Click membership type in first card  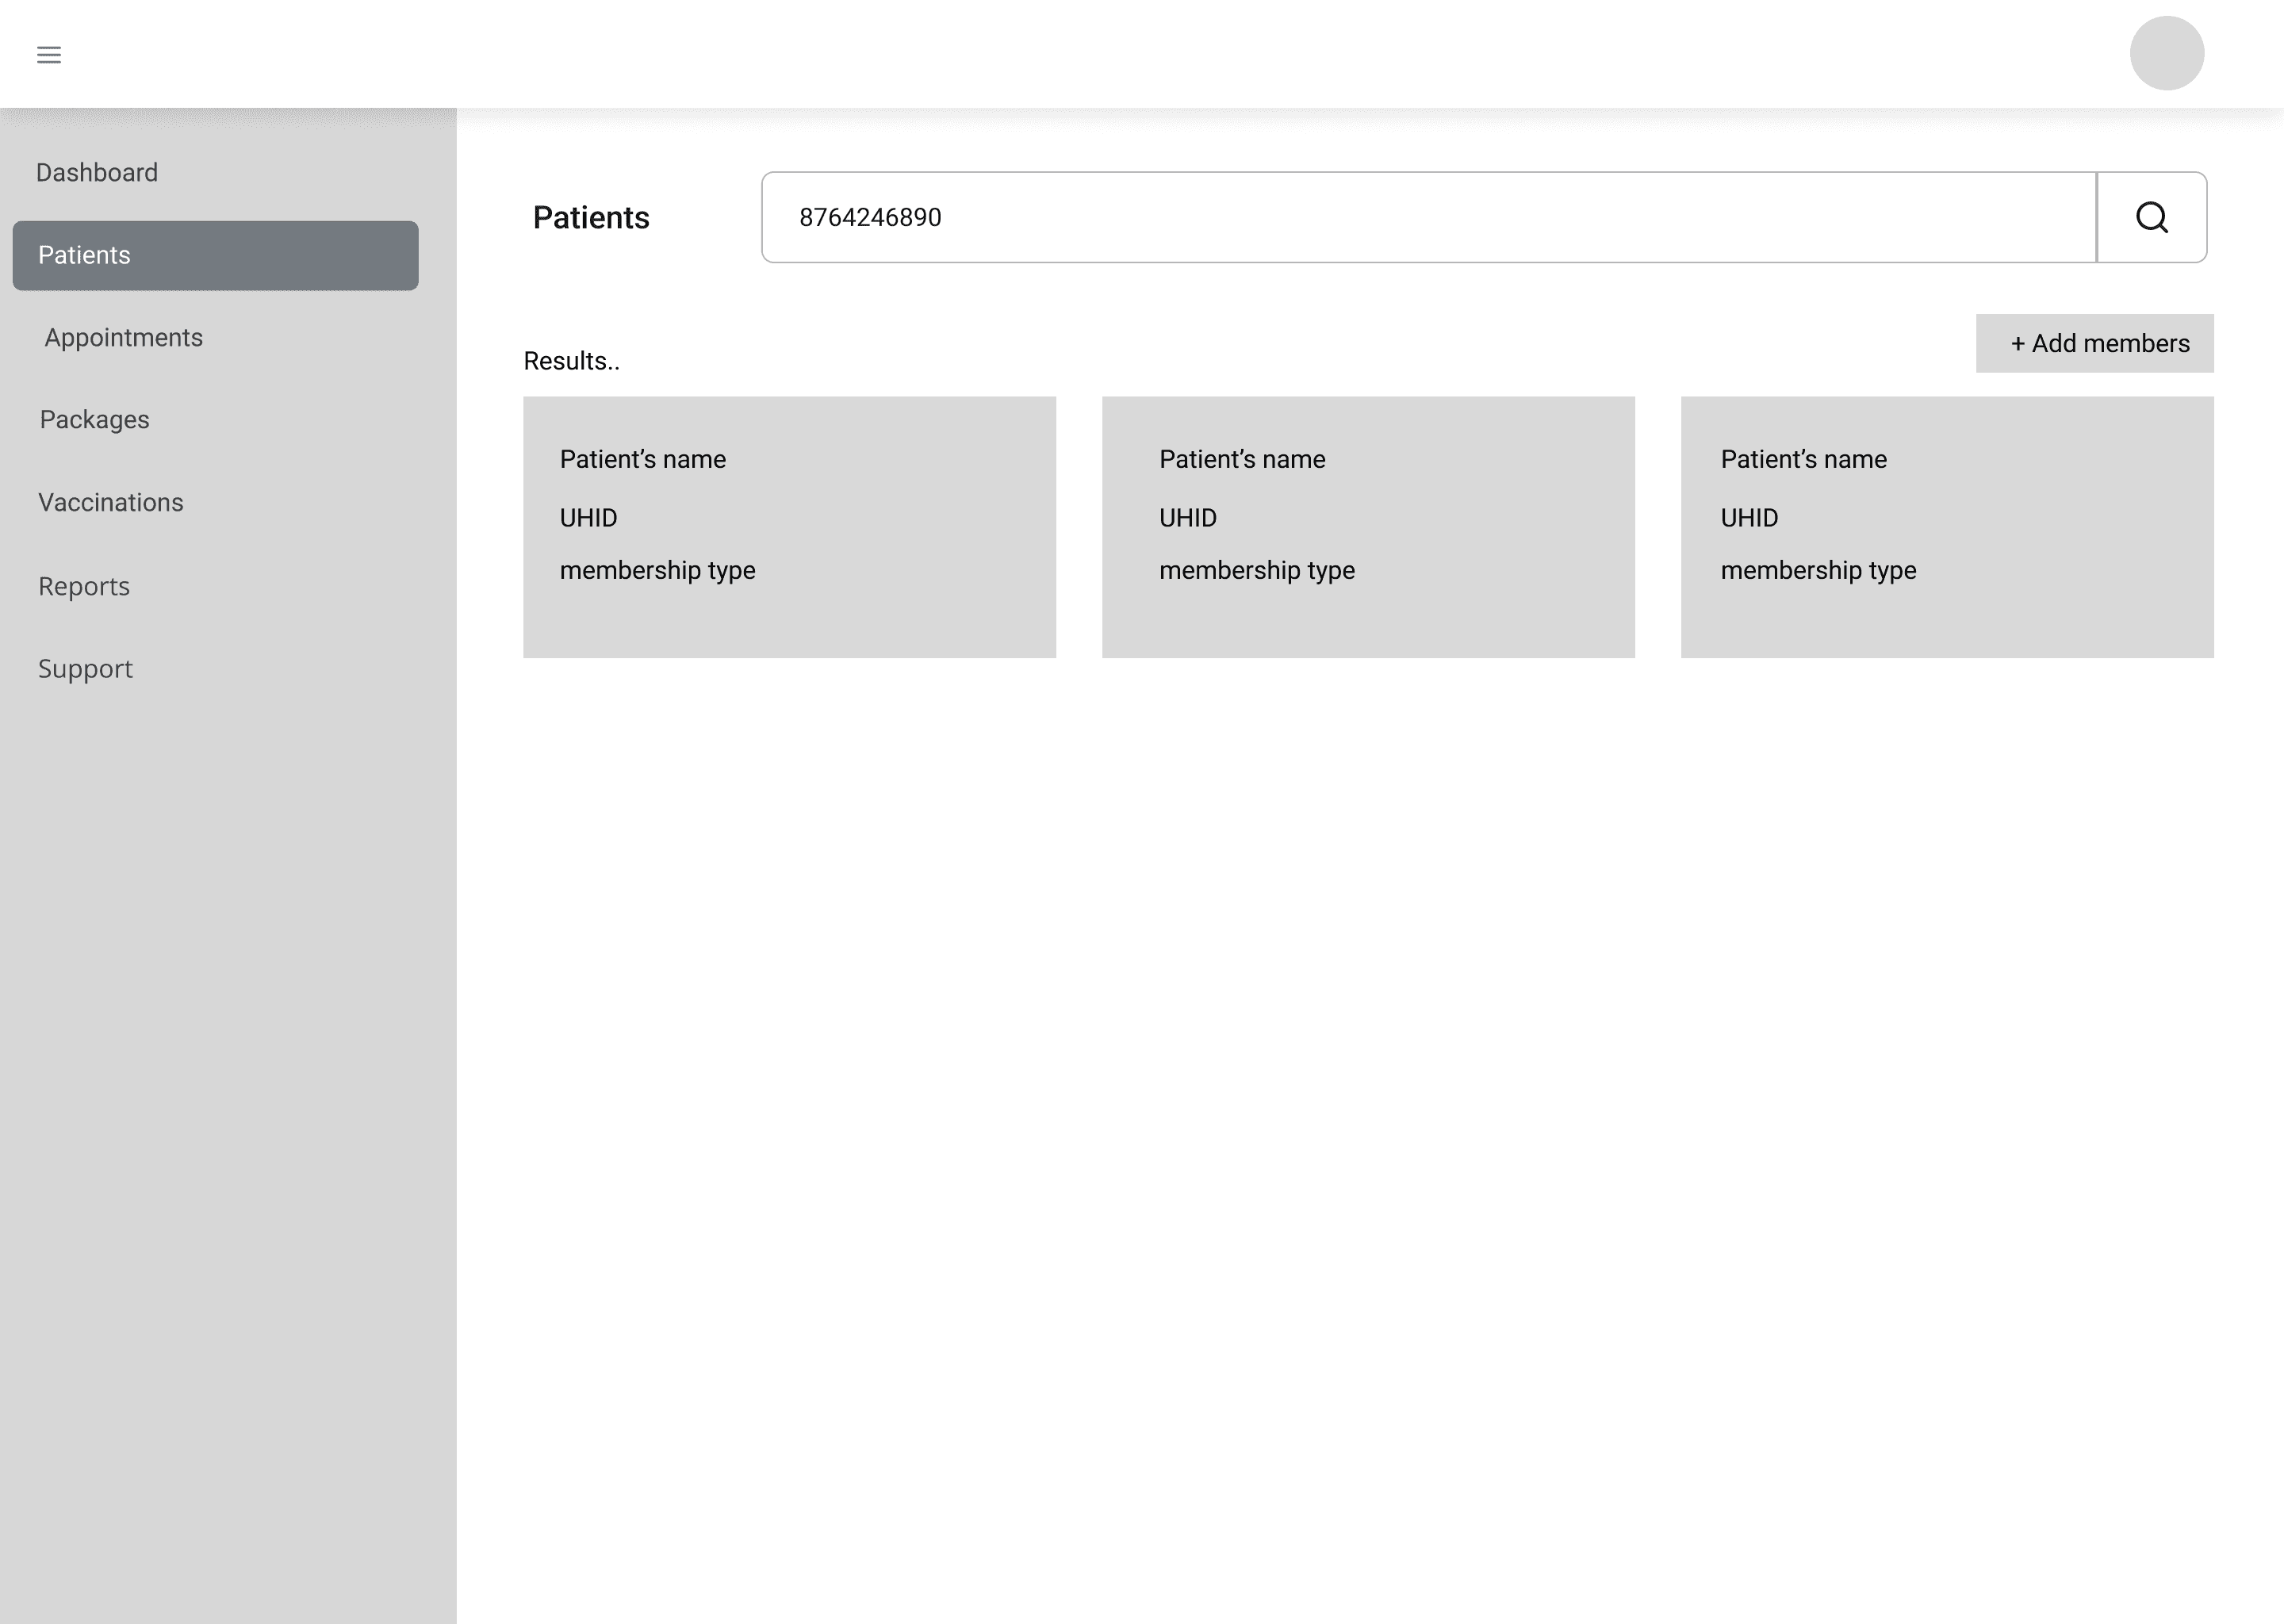[657, 571]
